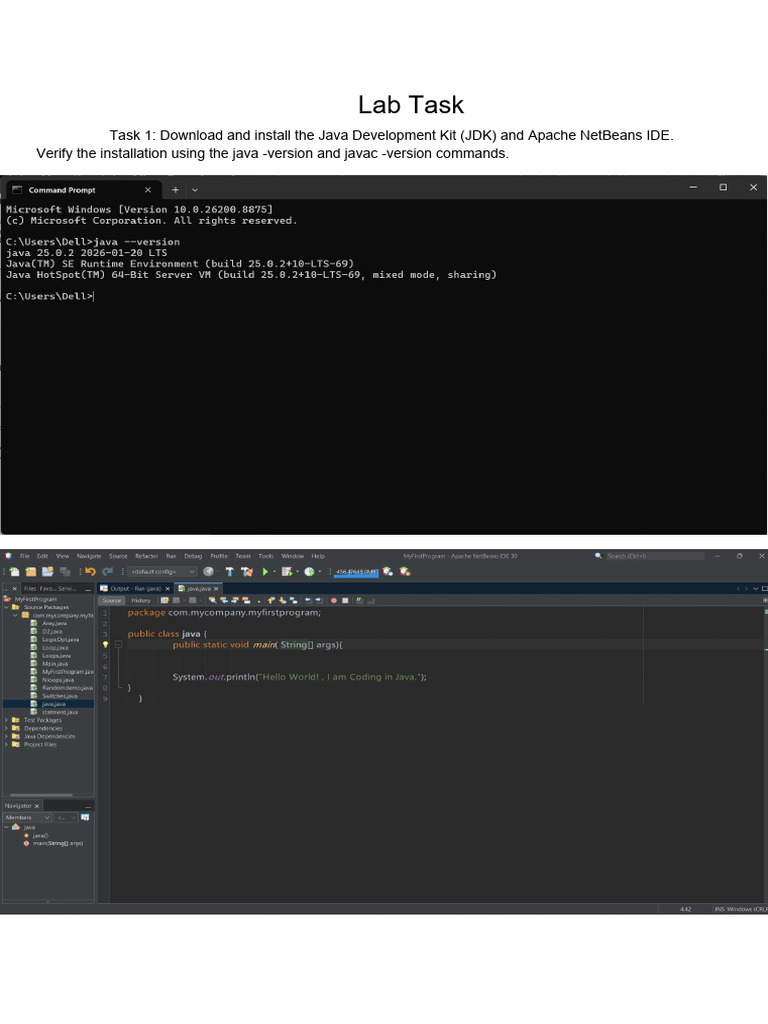768x1024 pixels.
Task: Switch to the Files panel tab
Action: tap(30, 588)
